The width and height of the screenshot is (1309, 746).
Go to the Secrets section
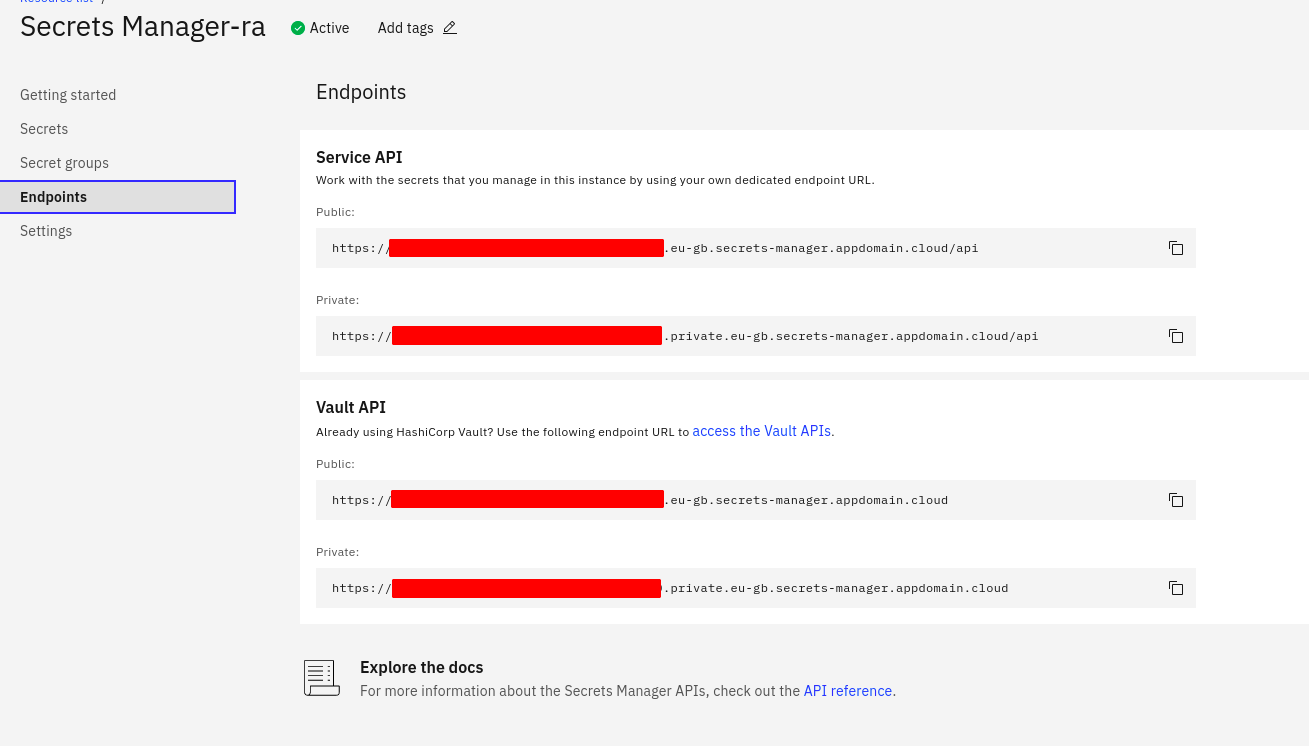pyautogui.click(x=44, y=129)
